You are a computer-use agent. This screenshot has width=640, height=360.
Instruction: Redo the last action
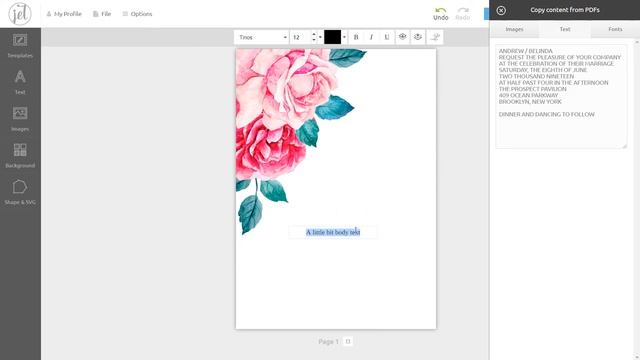(463, 13)
